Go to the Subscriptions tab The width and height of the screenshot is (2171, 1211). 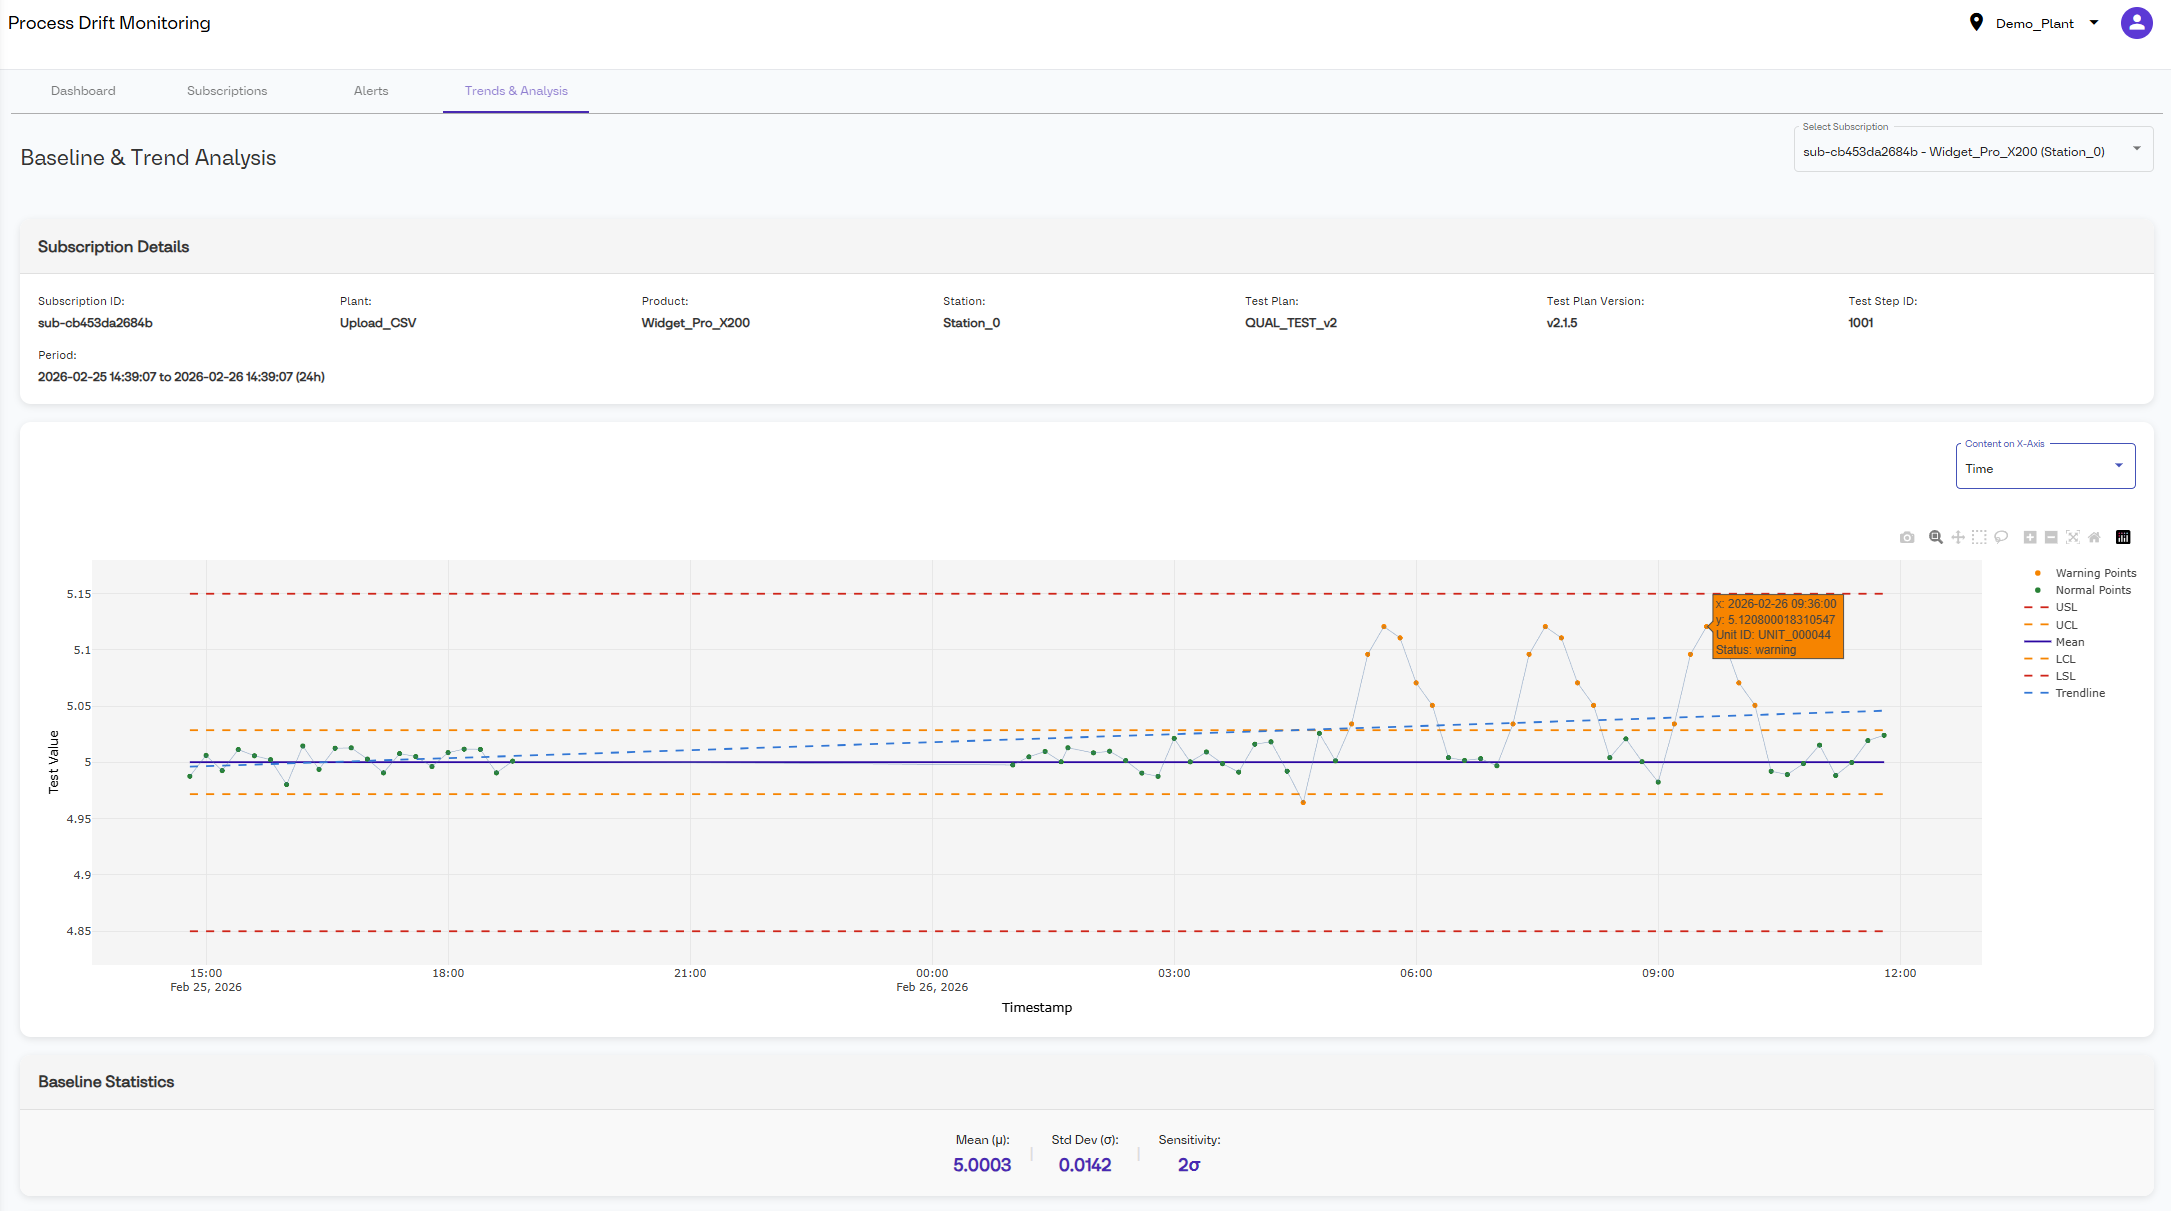[x=227, y=91]
